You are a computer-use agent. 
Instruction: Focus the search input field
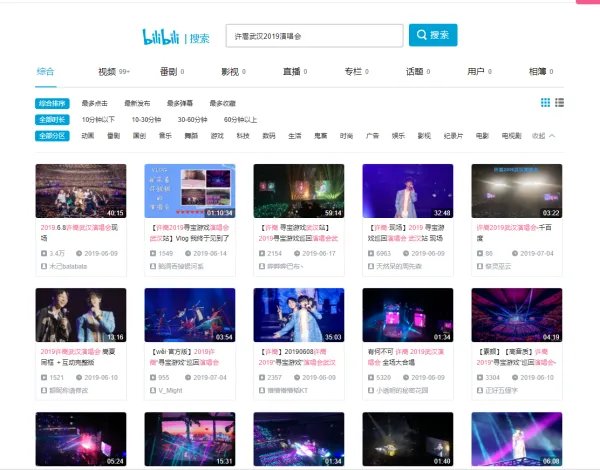(314, 36)
